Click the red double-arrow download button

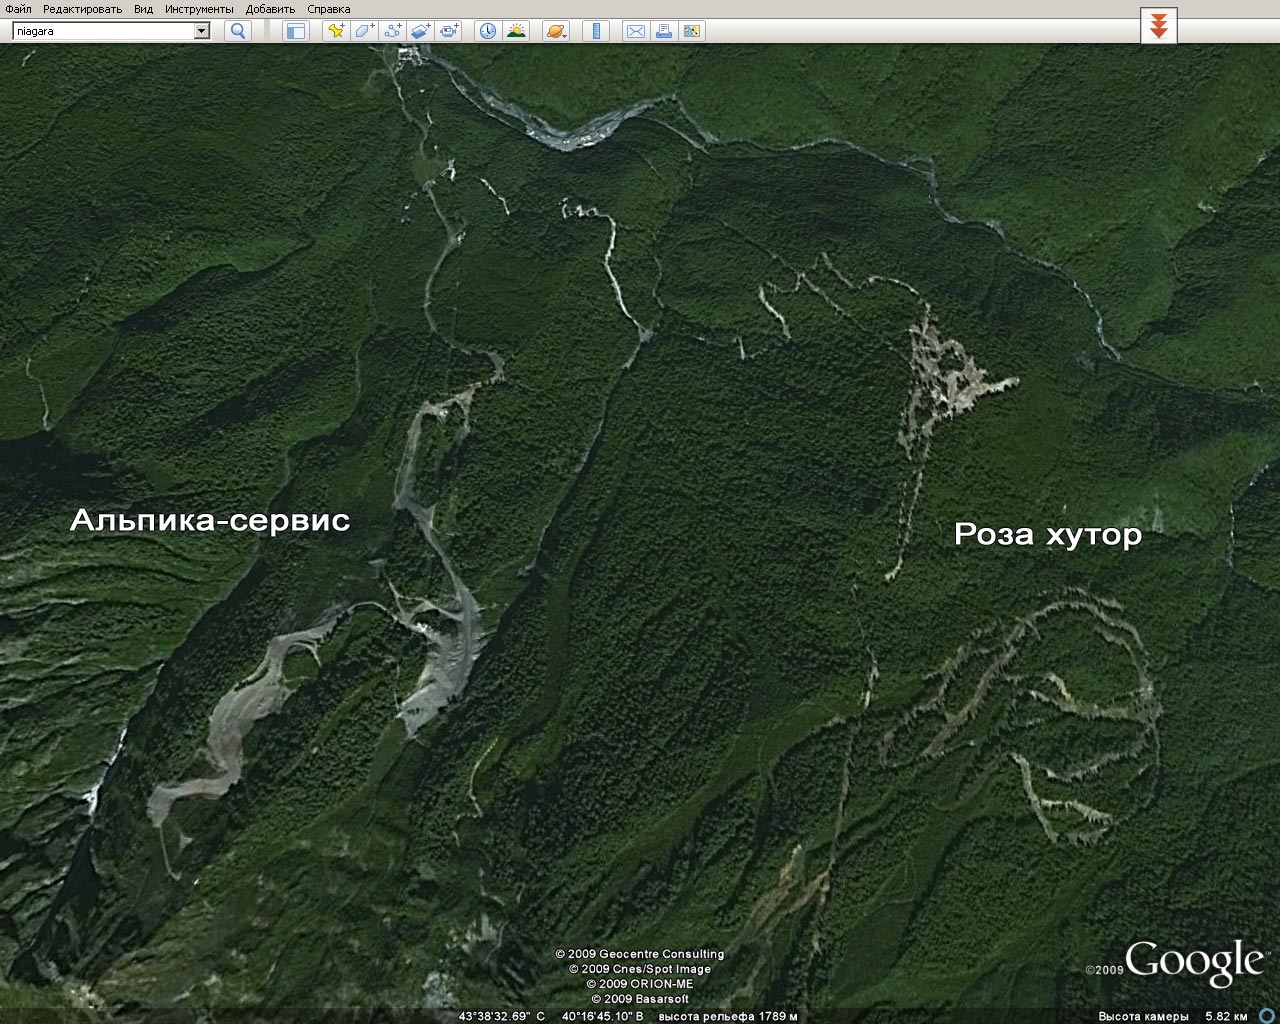[x=1159, y=26]
